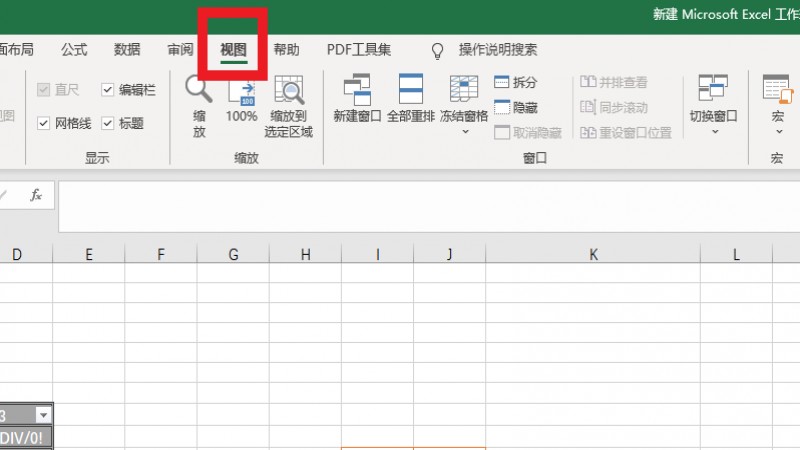Image resolution: width=800 pixels, height=450 pixels.
Task: Click the Macros (宏) button
Action: pos(777,100)
